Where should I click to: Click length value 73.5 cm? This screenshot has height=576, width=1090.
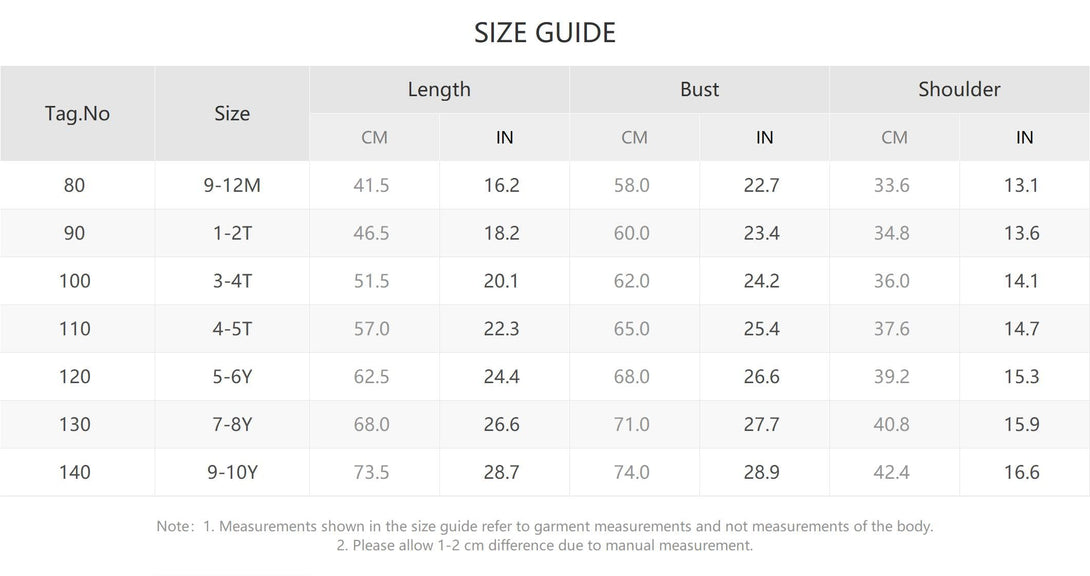371,472
